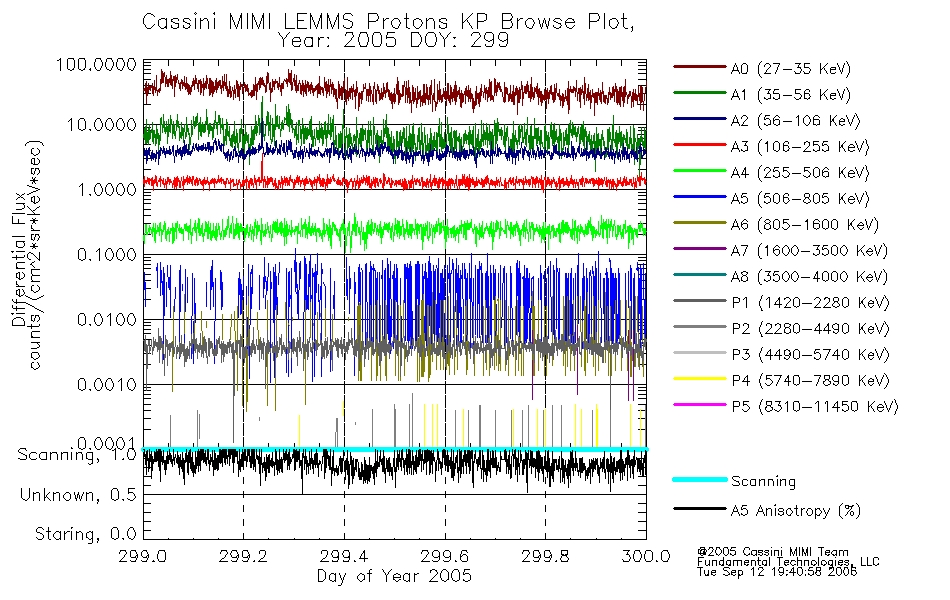
Task: Click the A6 (805-1600 KeV) legend label
Action: (805, 224)
